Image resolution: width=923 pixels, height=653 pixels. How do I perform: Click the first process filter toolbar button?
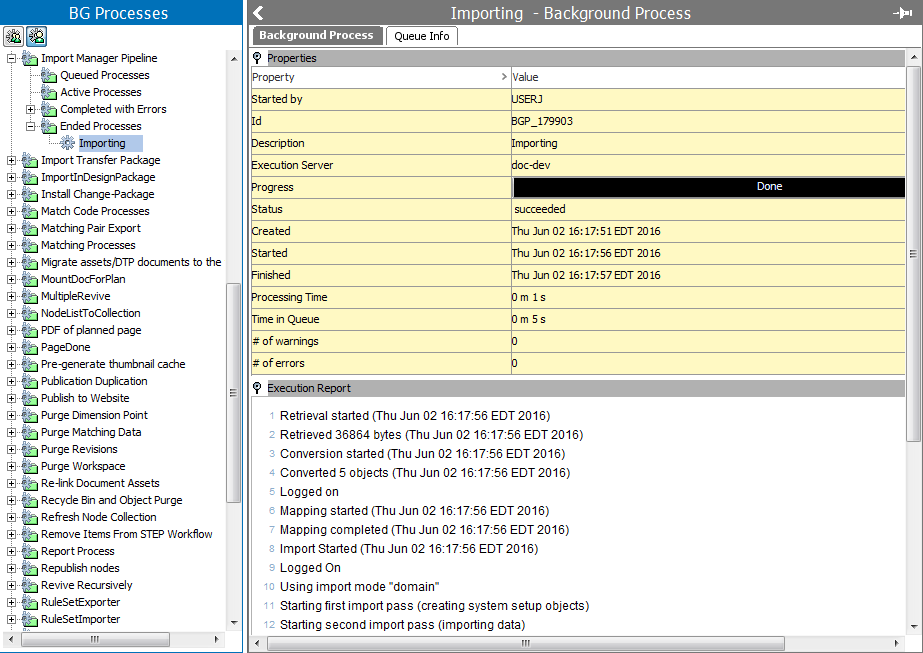pos(14,36)
